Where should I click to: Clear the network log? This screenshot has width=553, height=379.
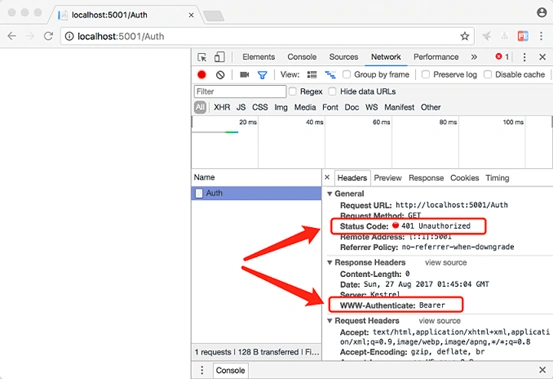[x=220, y=75]
